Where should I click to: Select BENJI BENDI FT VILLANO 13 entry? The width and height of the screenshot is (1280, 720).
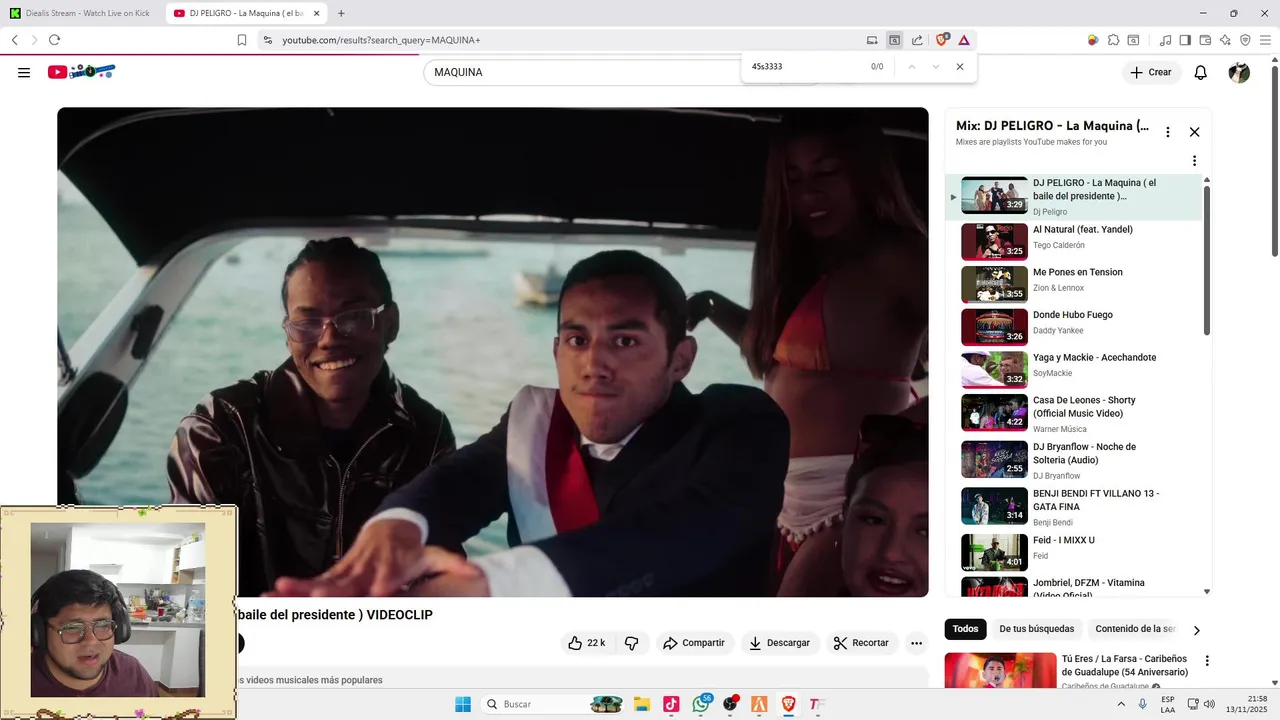point(1075,506)
